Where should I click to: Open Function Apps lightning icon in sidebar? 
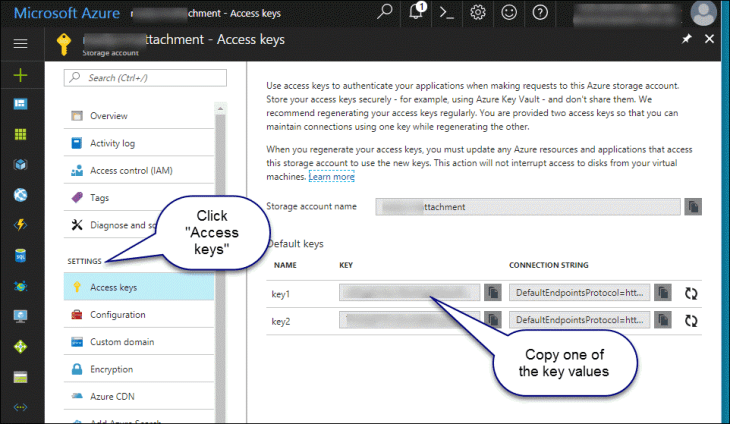click(x=20, y=225)
